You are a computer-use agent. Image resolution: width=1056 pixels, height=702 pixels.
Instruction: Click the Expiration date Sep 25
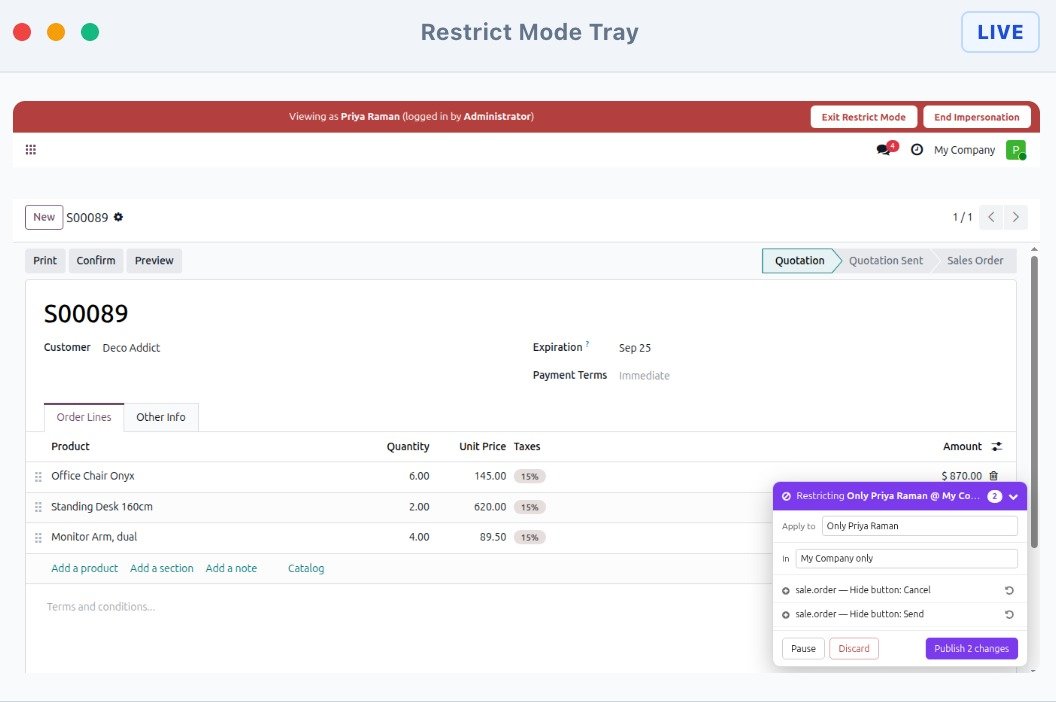click(634, 348)
